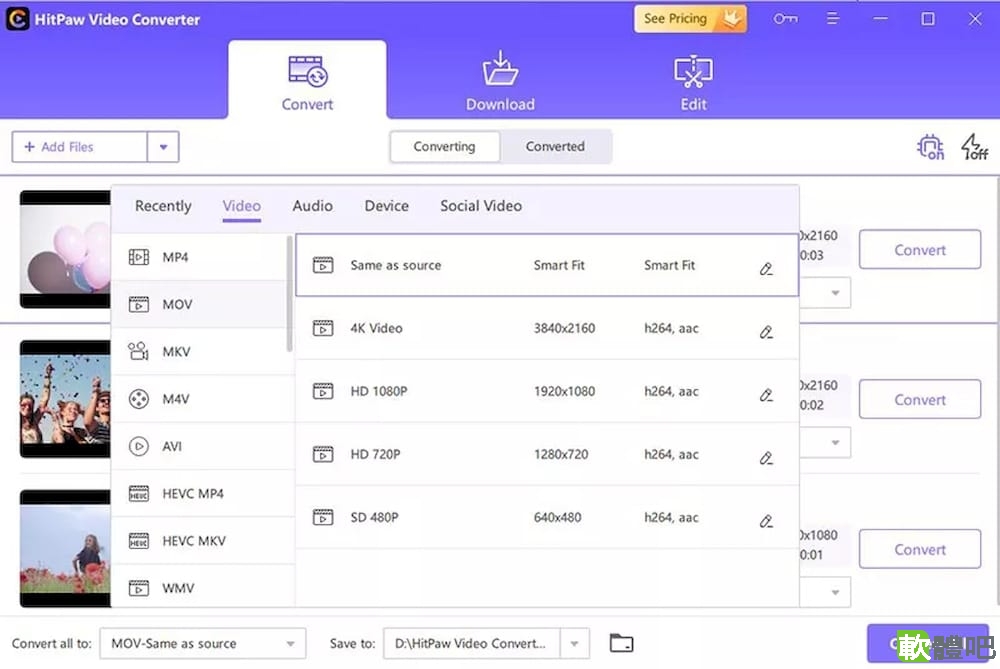Click the M4V film reel icon
Viewport: 1000px width, 669px height.
138,399
